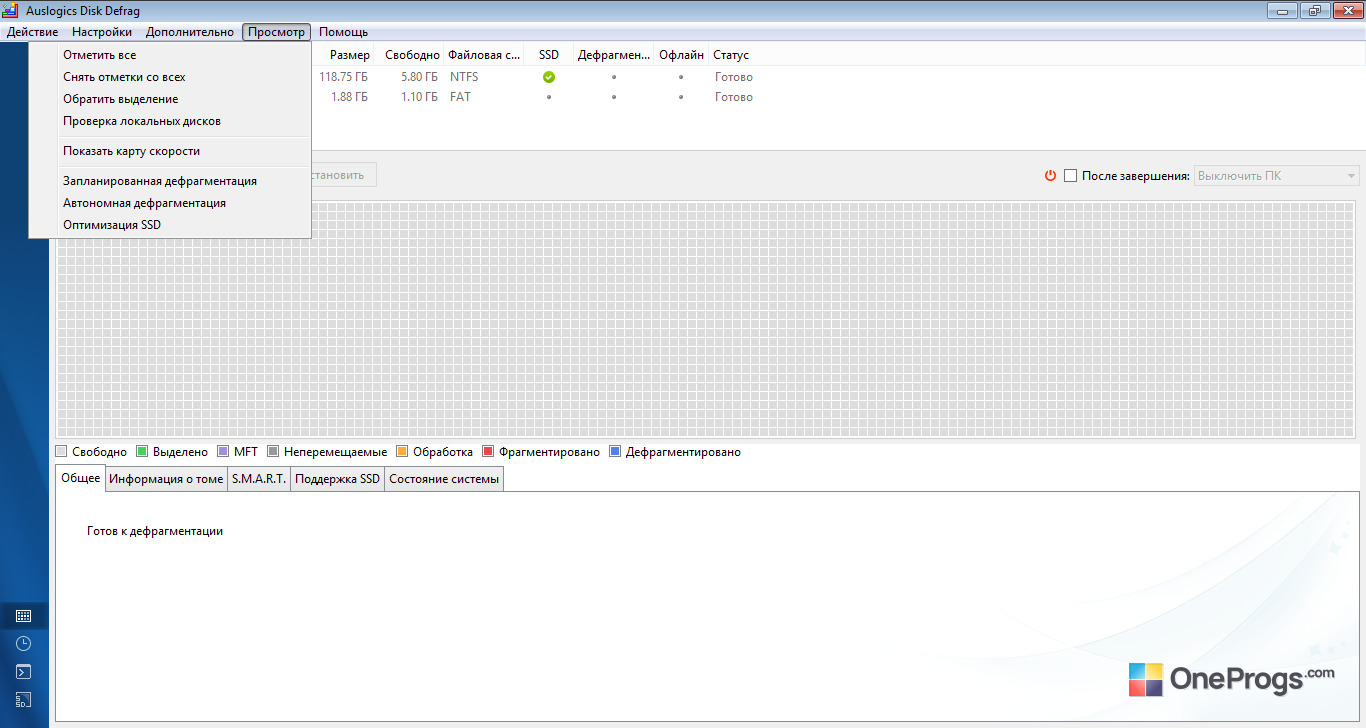Open the Действие menu
This screenshot has width=1366, height=728.
pyautogui.click(x=32, y=32)
